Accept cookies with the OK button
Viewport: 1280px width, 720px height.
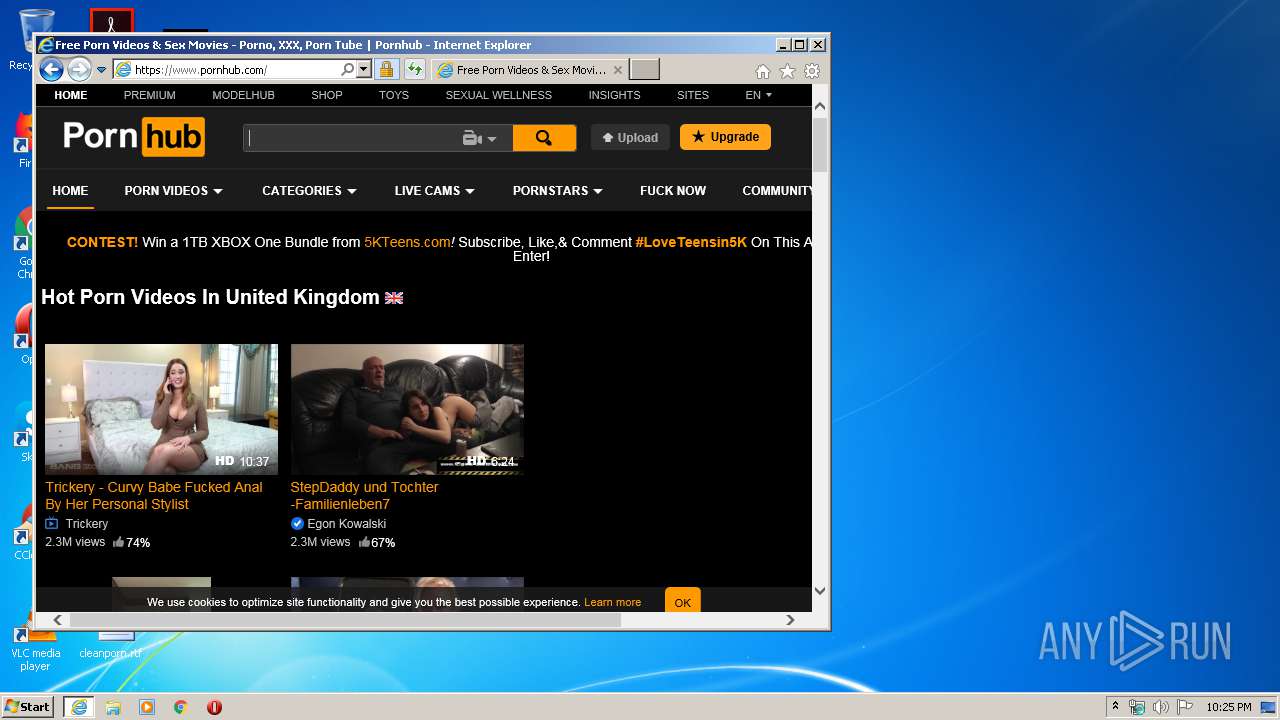[683, 602]
